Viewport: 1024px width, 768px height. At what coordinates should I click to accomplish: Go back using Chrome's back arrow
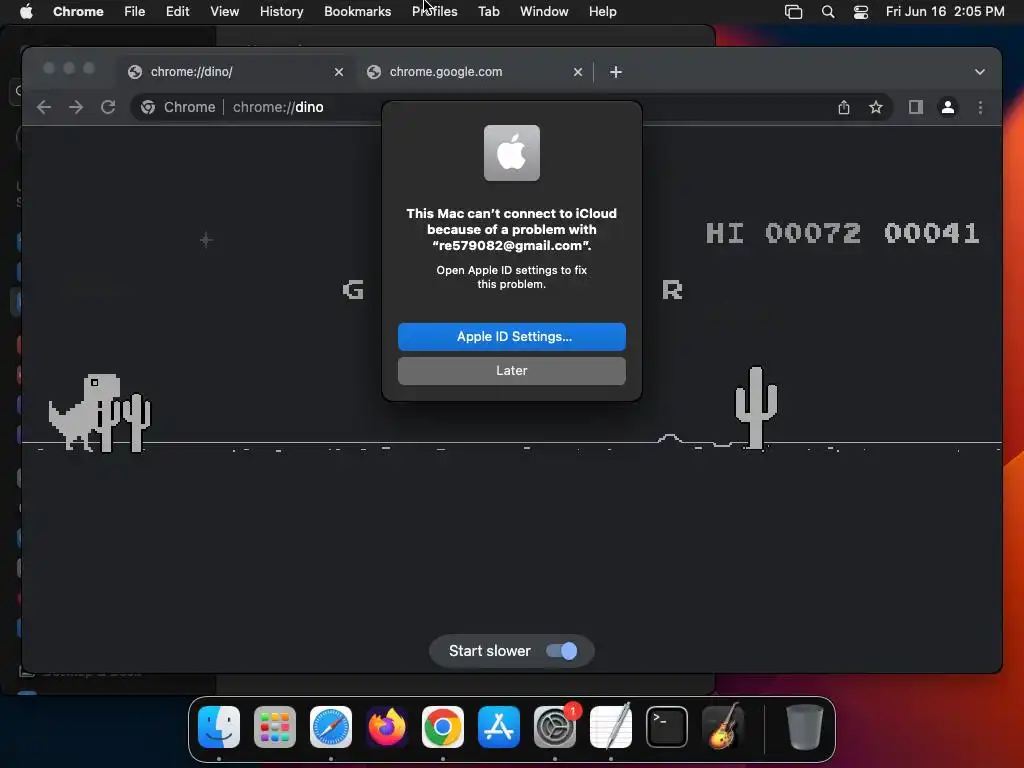click(44, 107)
